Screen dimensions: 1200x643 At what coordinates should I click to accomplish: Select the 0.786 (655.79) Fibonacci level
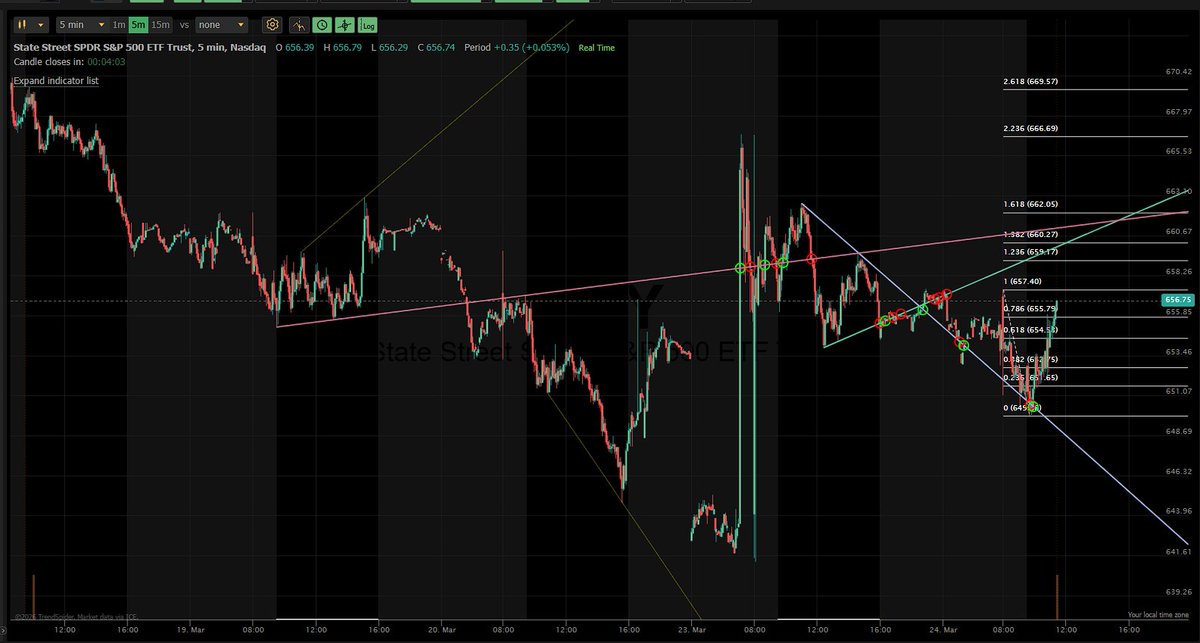(1030, 309)
